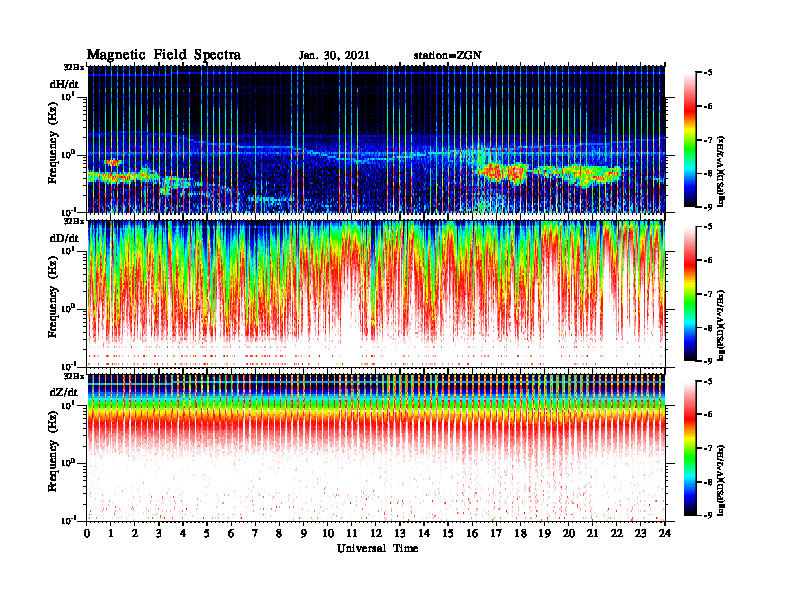Click the 'Magnetic Field Spectra' title
This screenshot has height=612, width=792.
164,55
